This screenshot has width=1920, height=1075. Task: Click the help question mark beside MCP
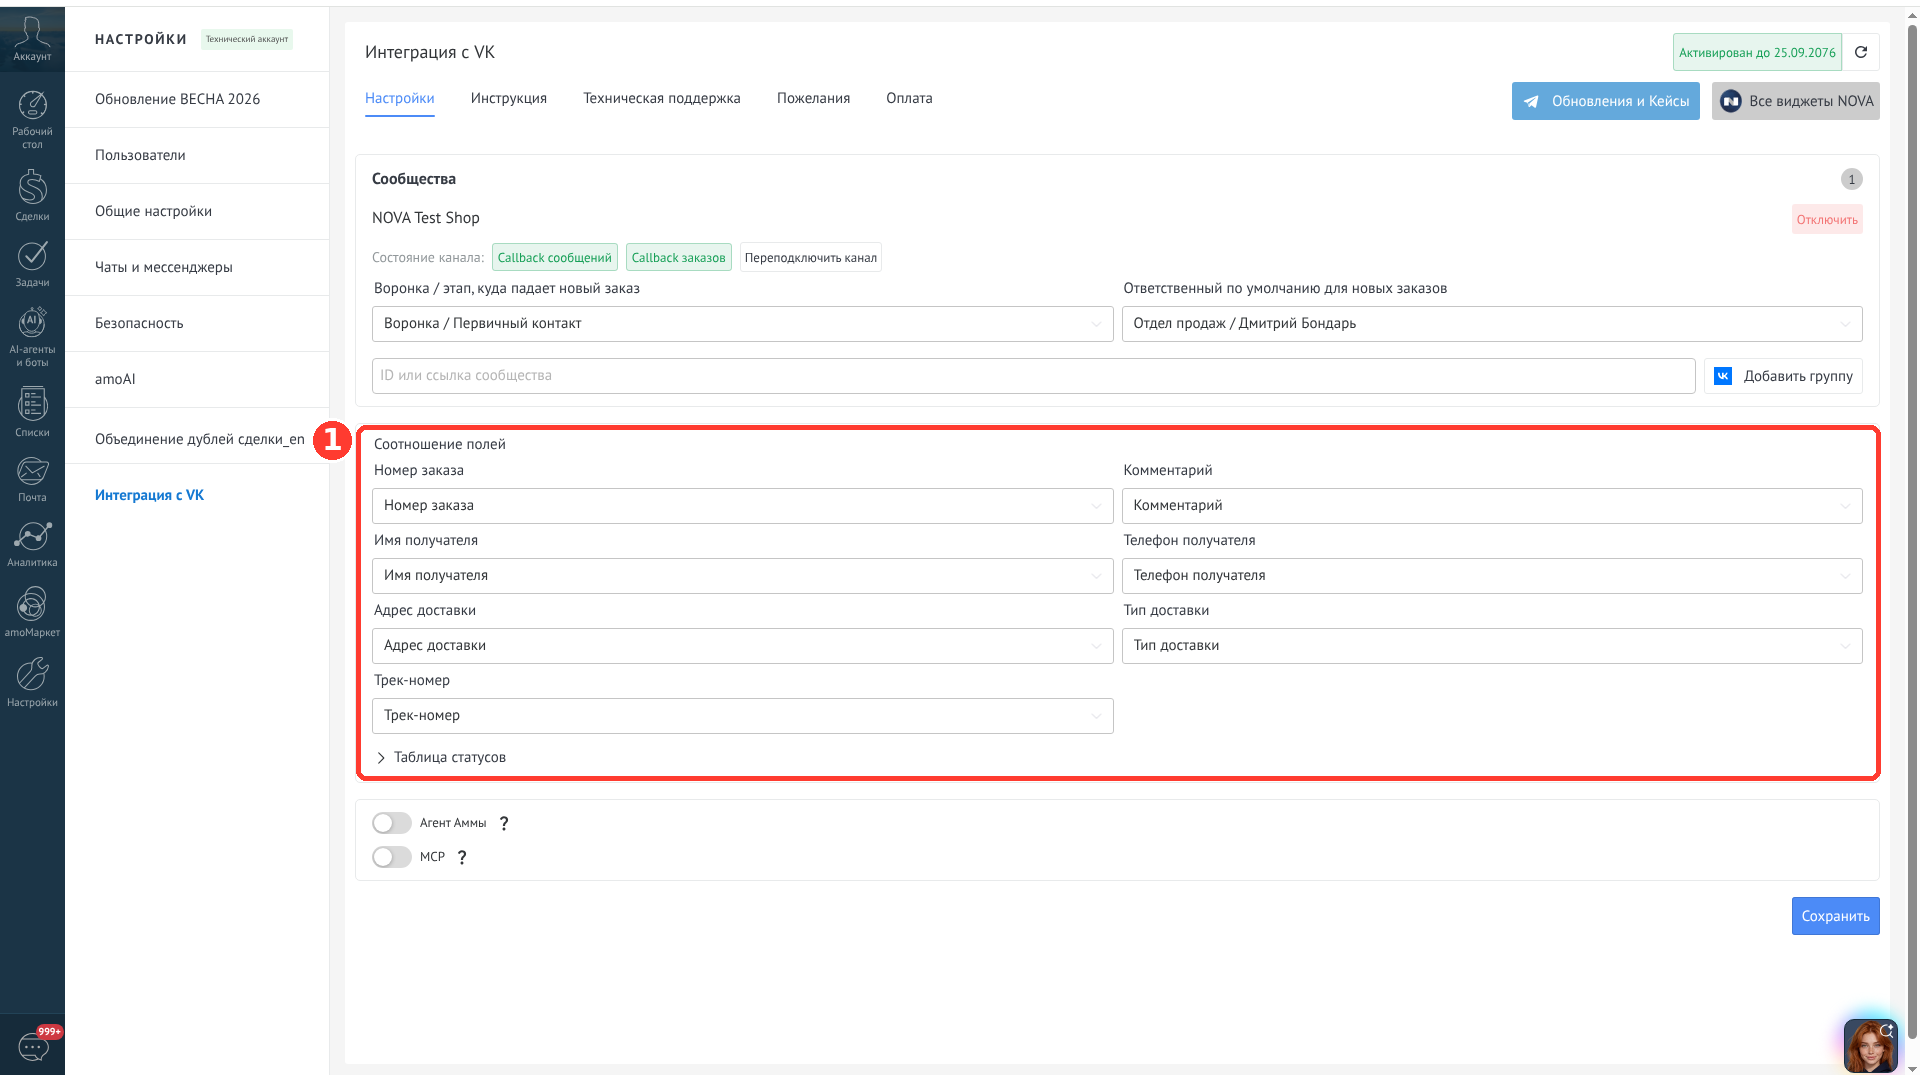pos(462,858)
